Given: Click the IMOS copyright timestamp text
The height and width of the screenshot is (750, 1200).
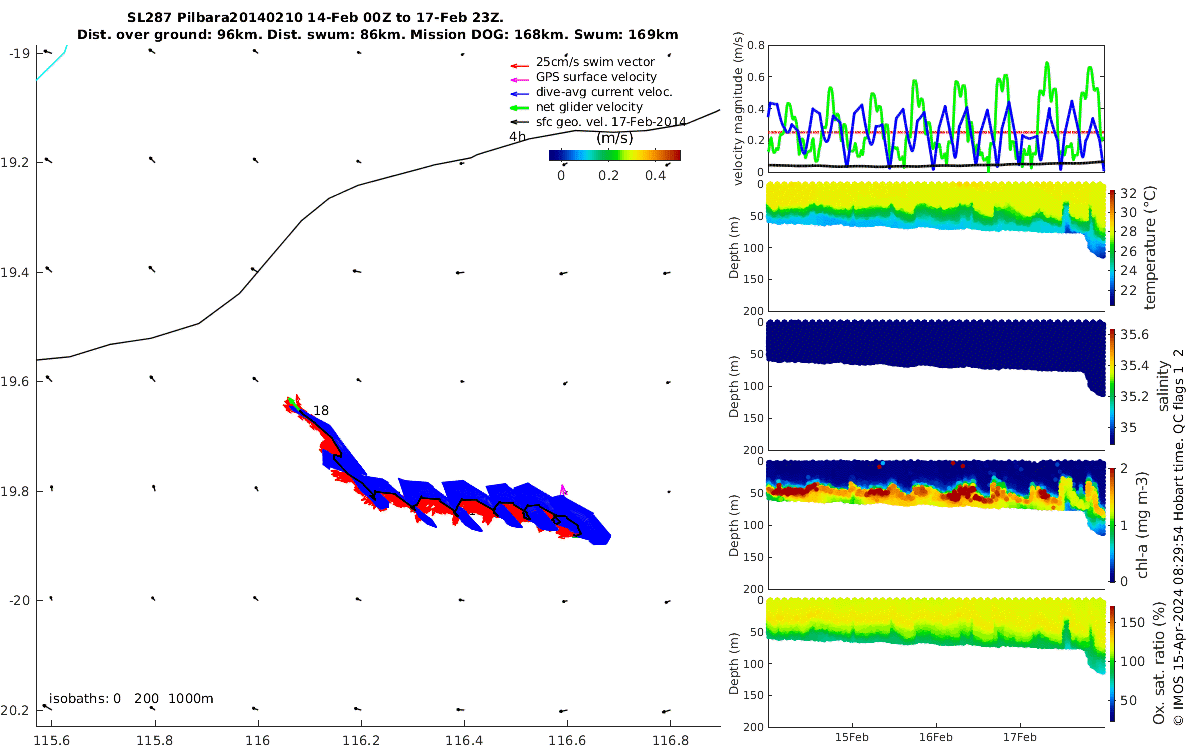Looking at the screenshot, I should (x=1179, y=536).
